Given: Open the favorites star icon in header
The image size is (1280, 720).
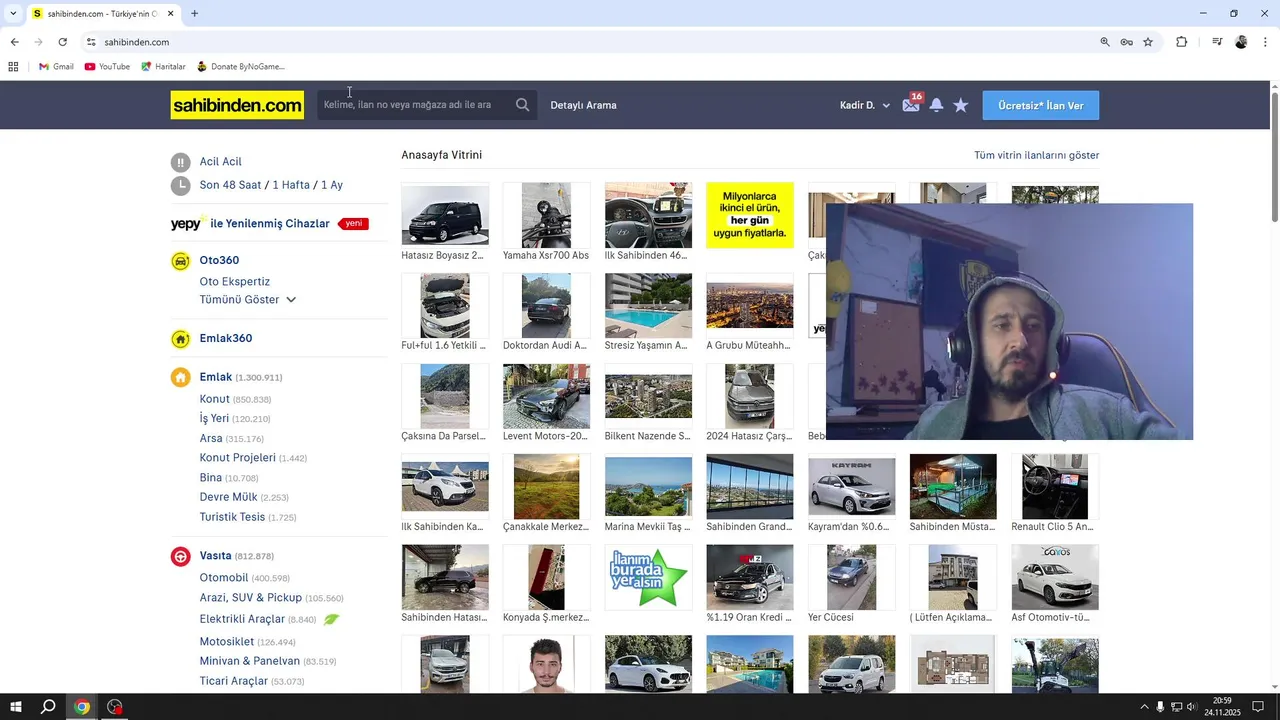Looking at the screenshot, I should 961,105.
